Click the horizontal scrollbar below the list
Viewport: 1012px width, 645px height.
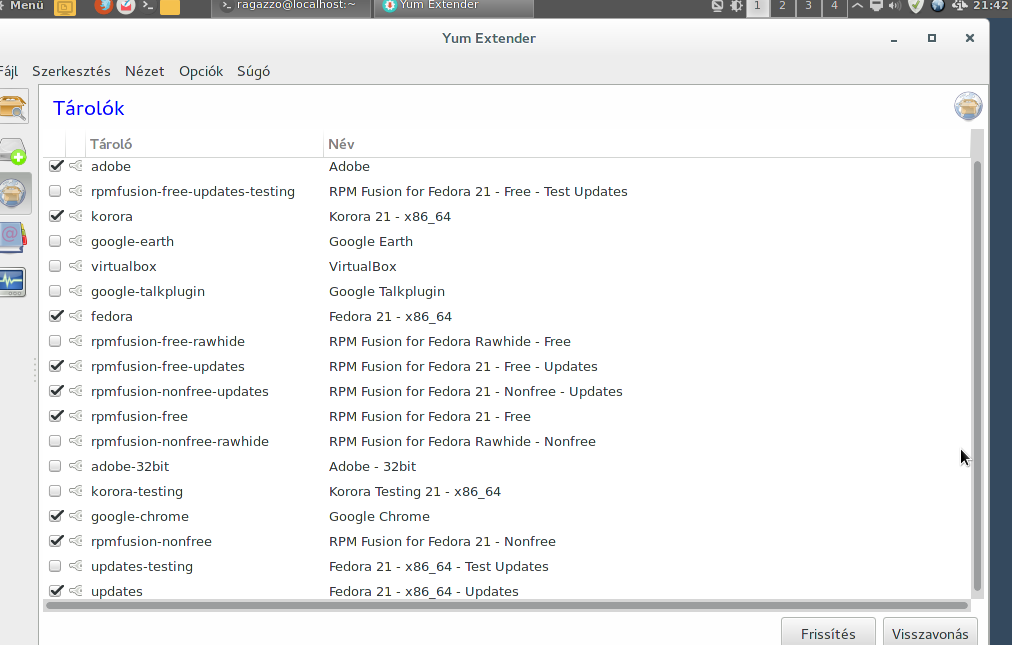tap(507, 605)
